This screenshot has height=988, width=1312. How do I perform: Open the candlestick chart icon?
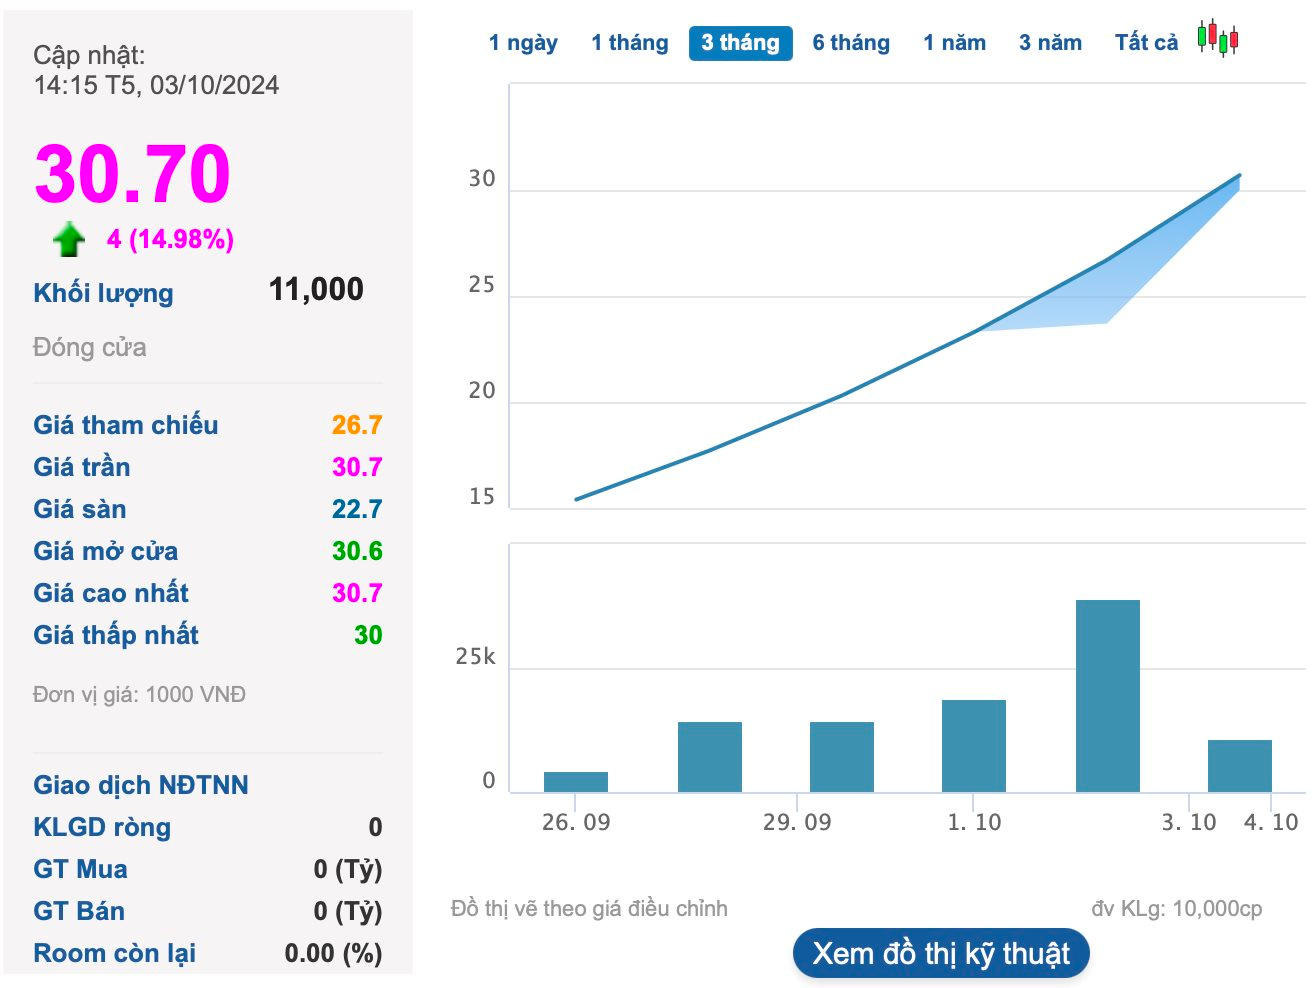tap(1218, 39)
